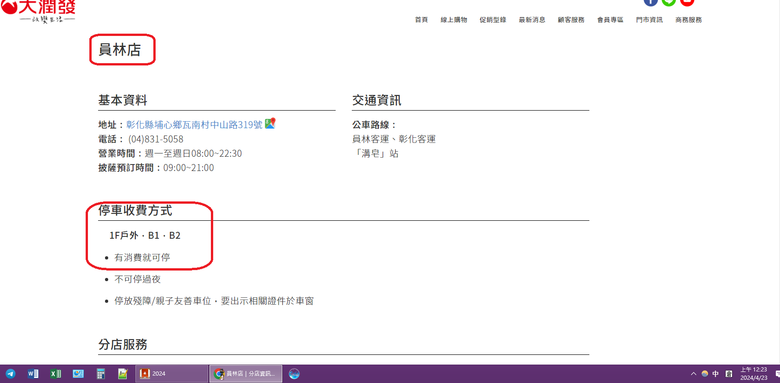
Task: Click the RT-Mart 大潤發 logo
Action: point(38,11)
